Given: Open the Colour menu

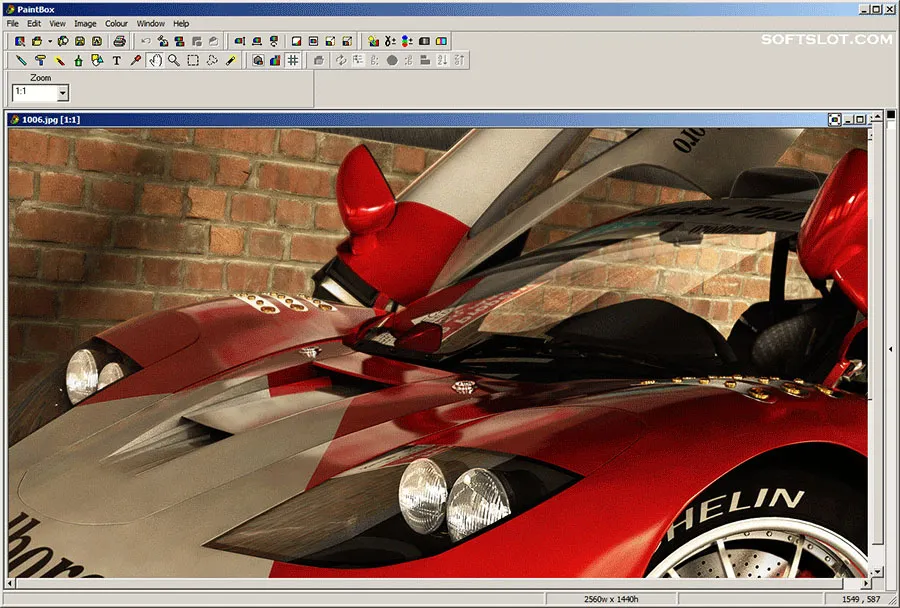Looking at the screenshot, I should point(116,24).
